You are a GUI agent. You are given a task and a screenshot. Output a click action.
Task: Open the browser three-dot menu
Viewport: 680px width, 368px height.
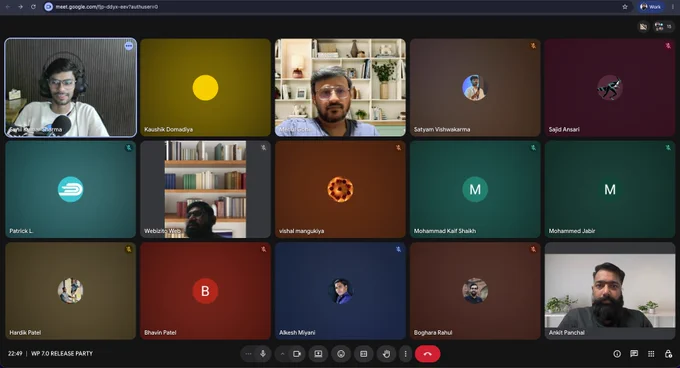pos(673,7)
